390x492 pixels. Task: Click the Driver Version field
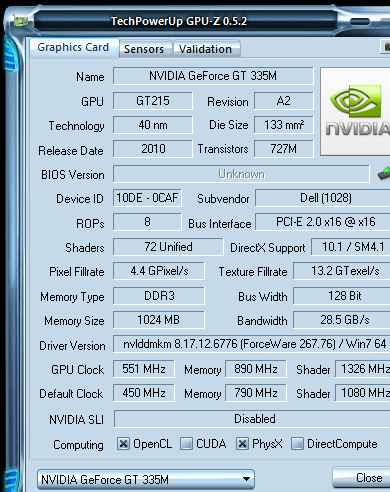point(251,344)
